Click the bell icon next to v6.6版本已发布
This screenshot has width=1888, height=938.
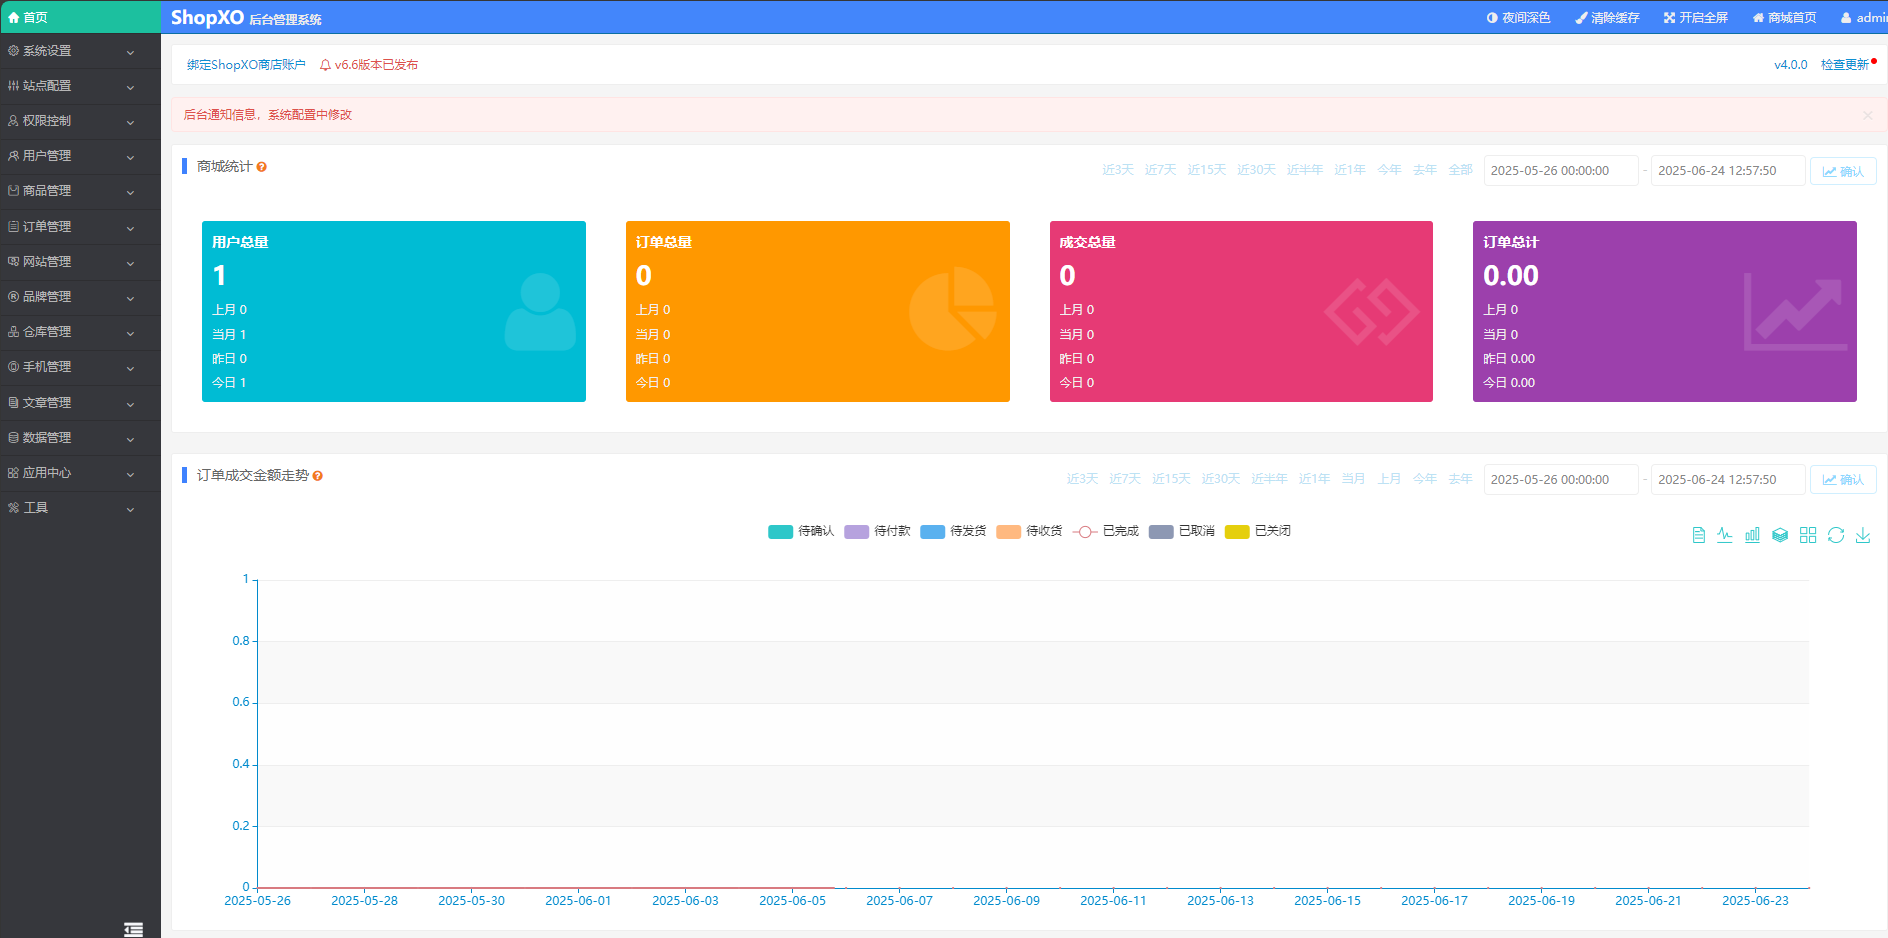[325, 65]
